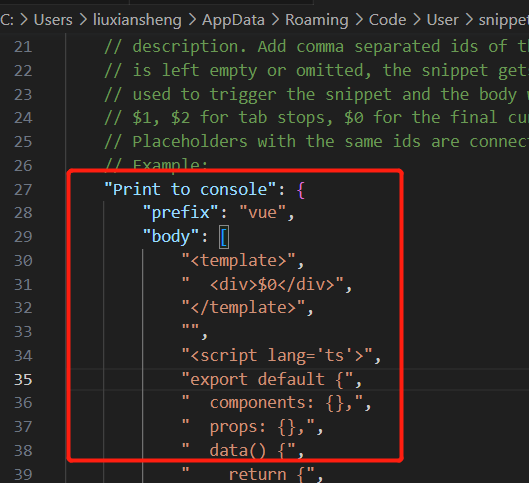Open the Code breadcrumb segment

(387, 20)
